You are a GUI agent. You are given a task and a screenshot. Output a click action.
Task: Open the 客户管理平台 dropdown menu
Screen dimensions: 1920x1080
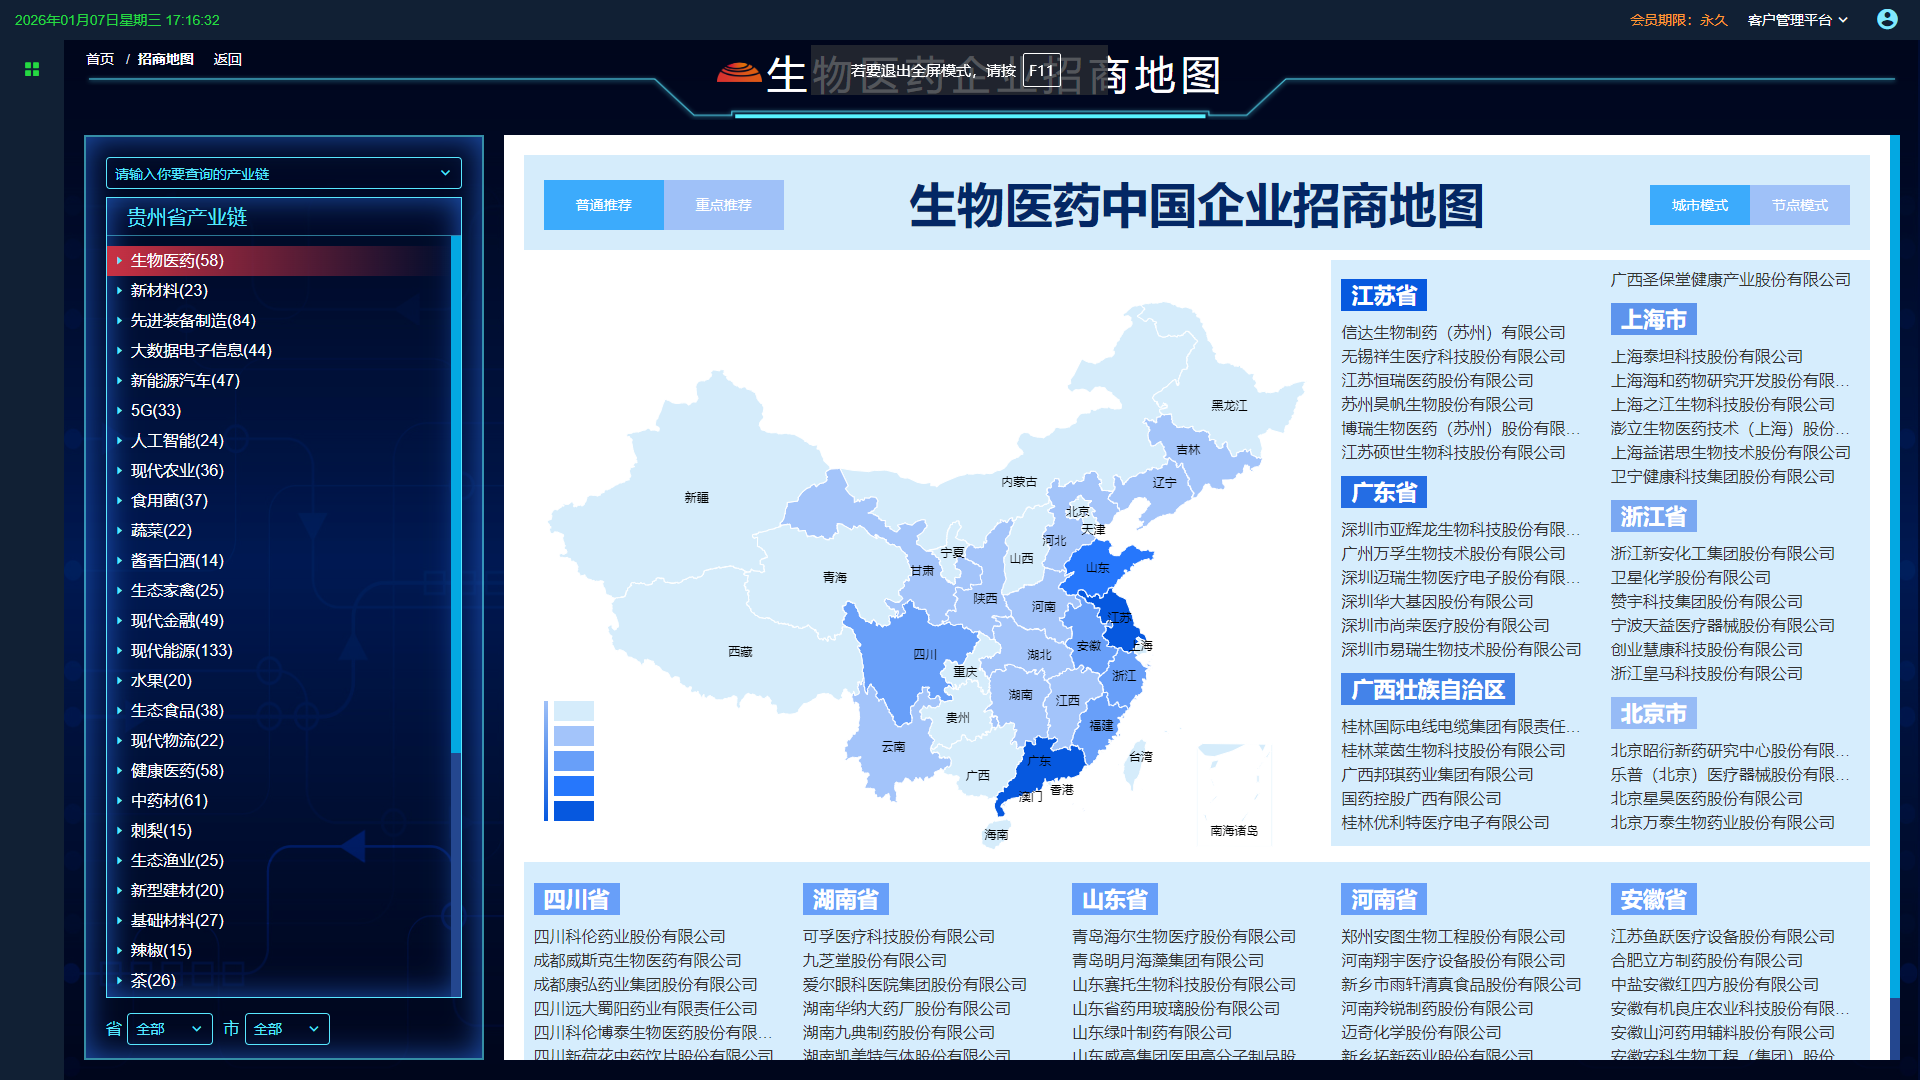[1798, 19]
